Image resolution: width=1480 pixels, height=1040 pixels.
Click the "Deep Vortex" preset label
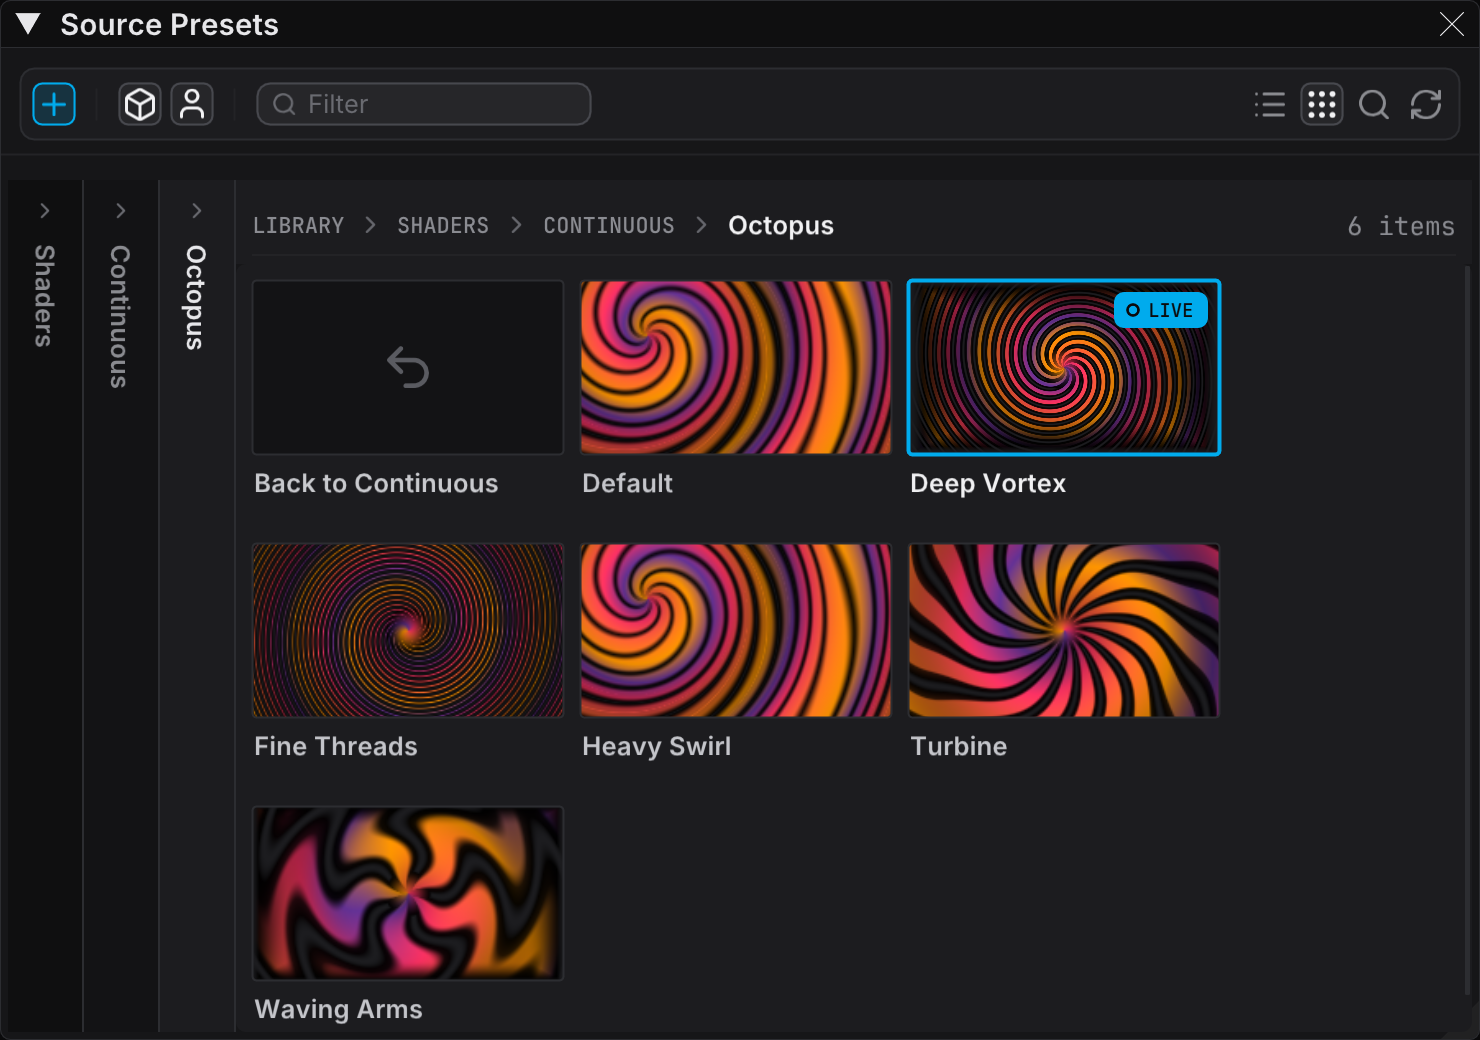coord(988,484)
